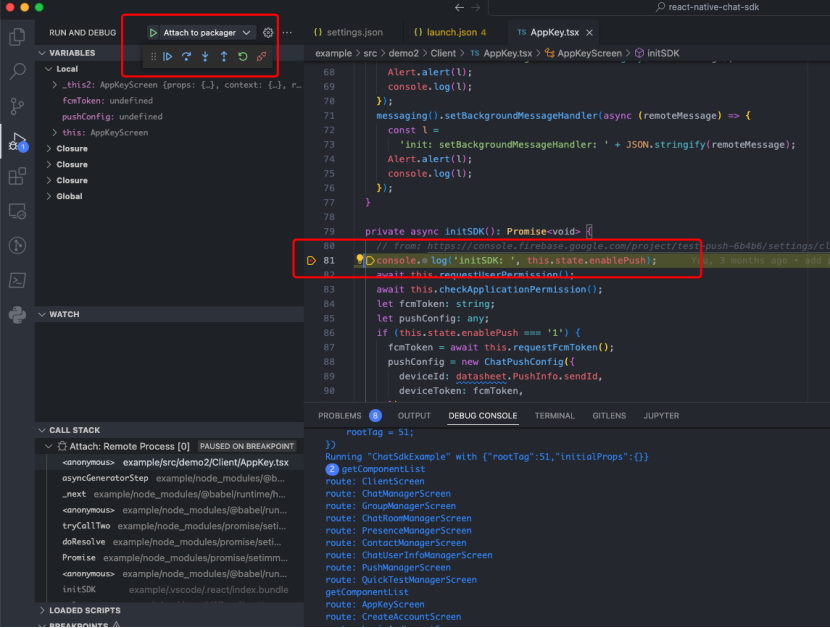Click 'route: PushManagerScreen' console line
Image resolution: width=830 pixels, height=628 pixels.
pos(387,568)
